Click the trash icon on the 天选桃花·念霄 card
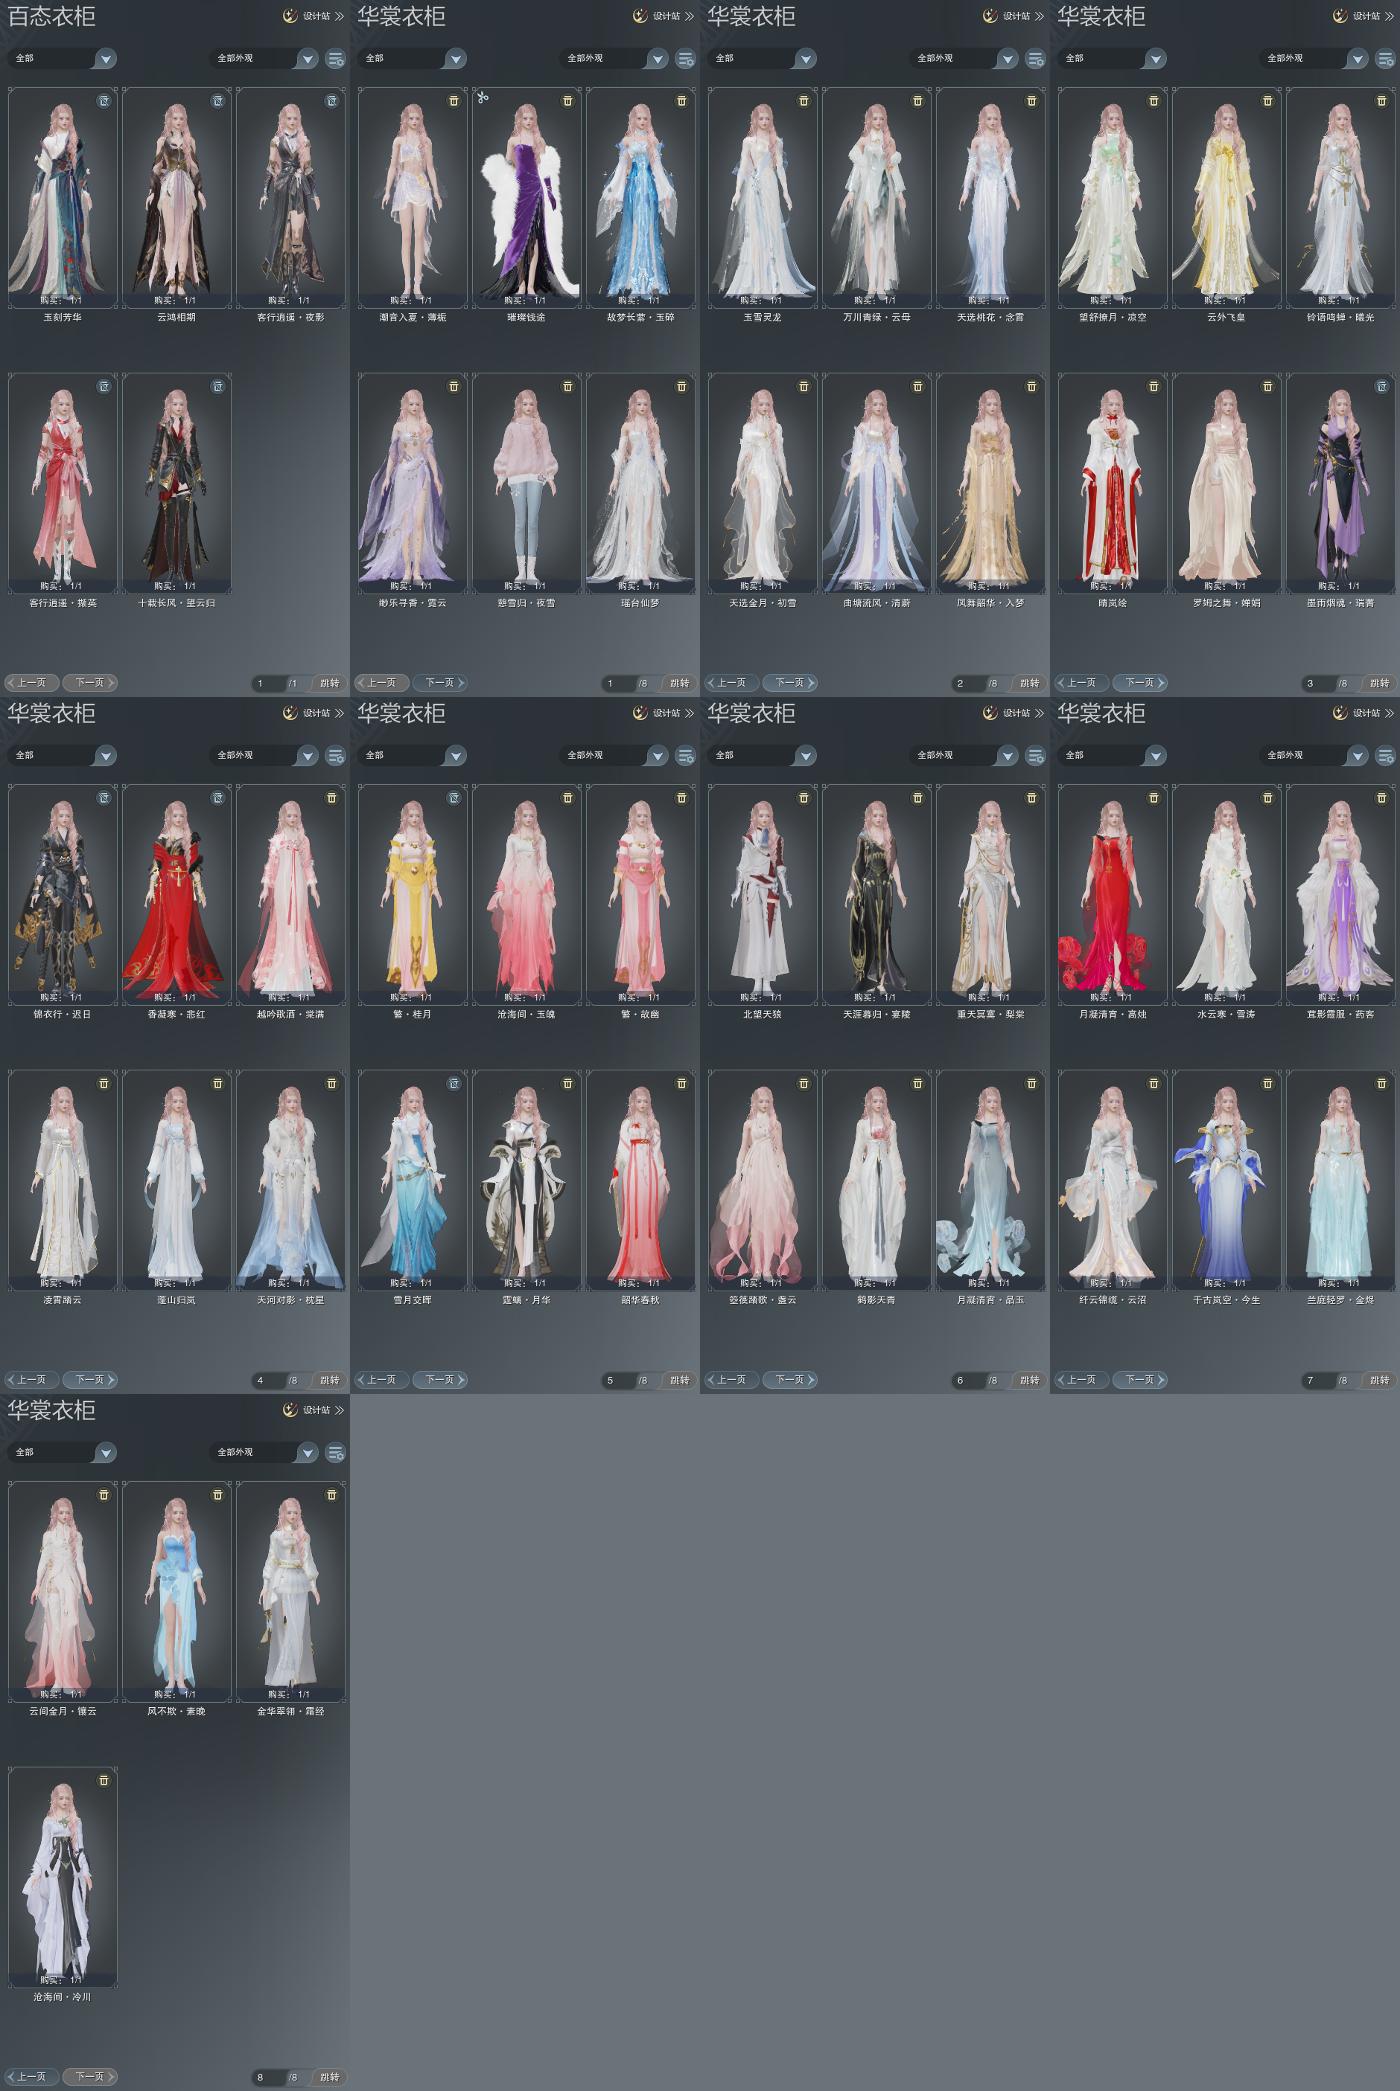 tap(1032, 101)
